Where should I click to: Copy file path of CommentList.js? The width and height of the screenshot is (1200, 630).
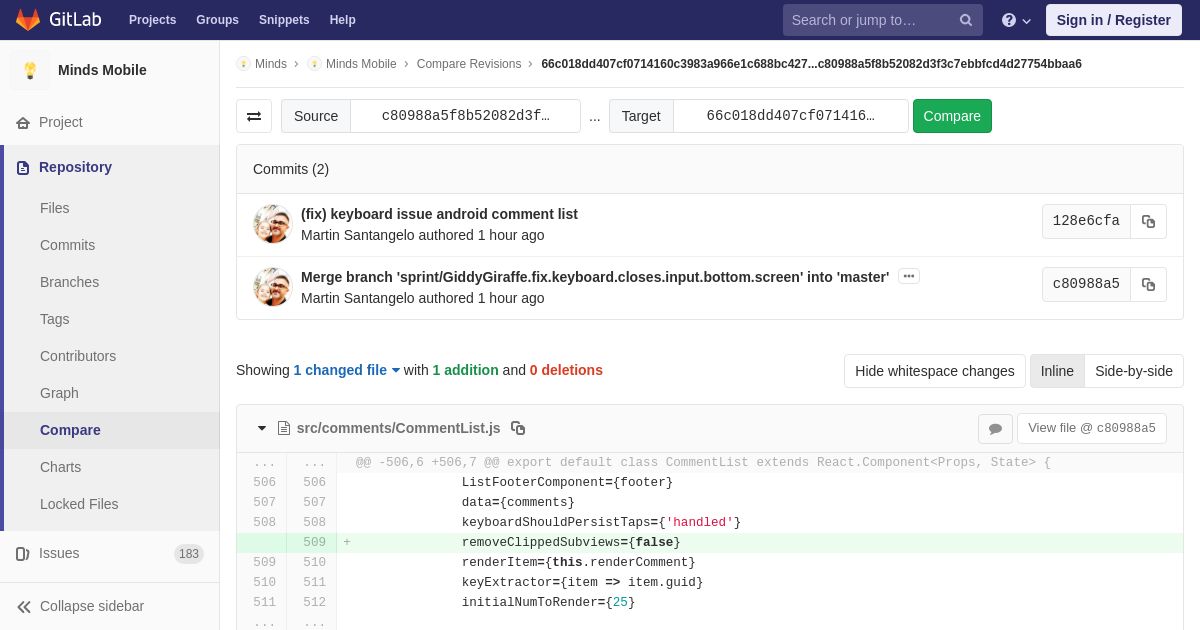pos(518,428)
